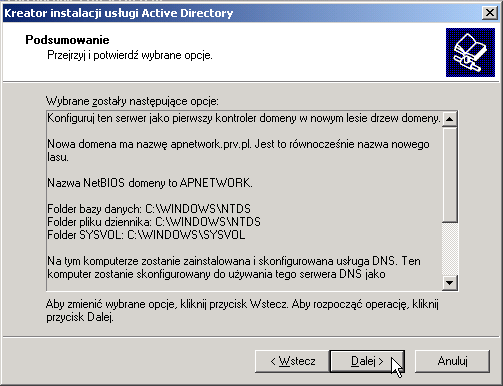The width and height of the screenshot is (503, 386).
Task: Click the 'Folder SYSVOL' path line
Action: pyautogui.click(x=146, y=235)
